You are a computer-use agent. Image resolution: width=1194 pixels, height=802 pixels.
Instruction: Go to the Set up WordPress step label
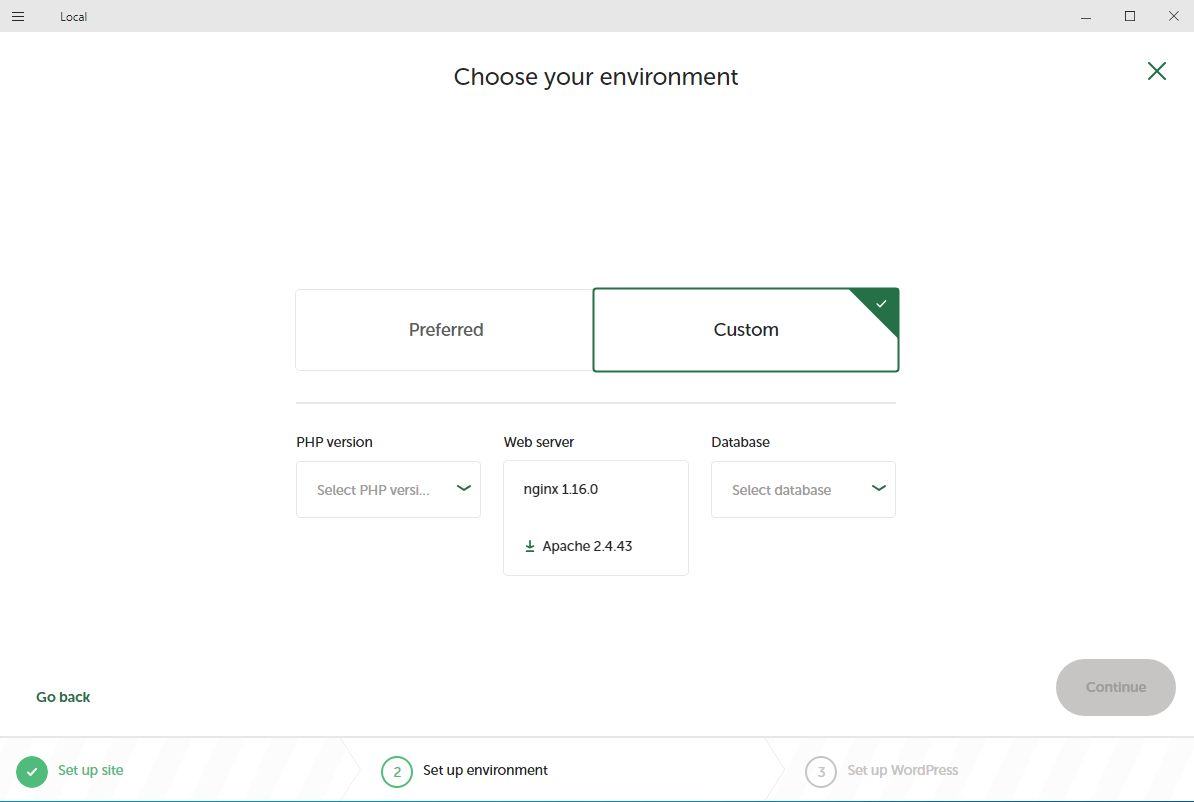[x=902, y=770]
